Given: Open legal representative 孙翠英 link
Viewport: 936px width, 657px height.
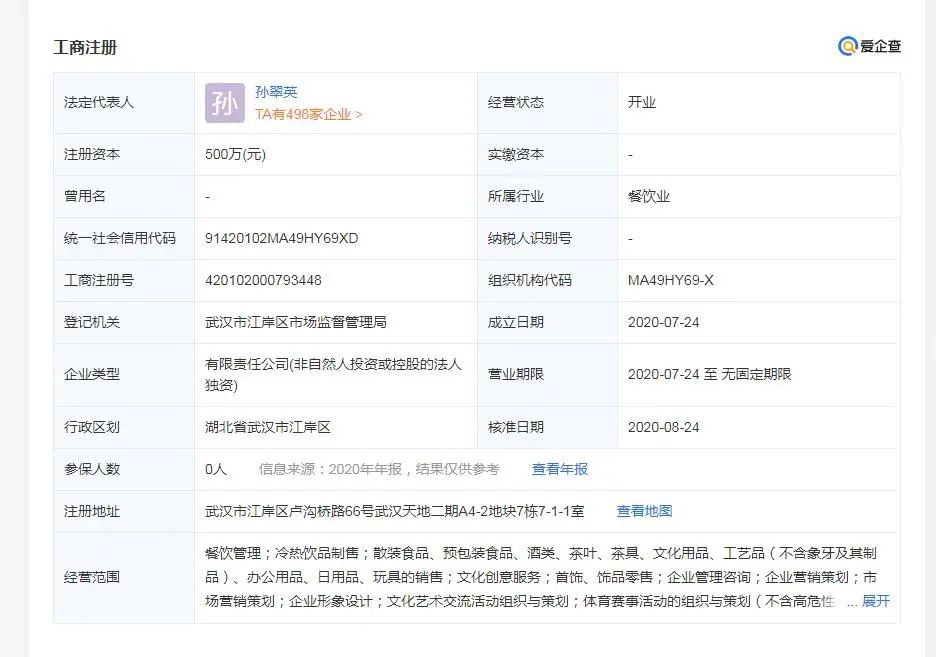Looking at the screenshot, I should [x=276, y=92].
